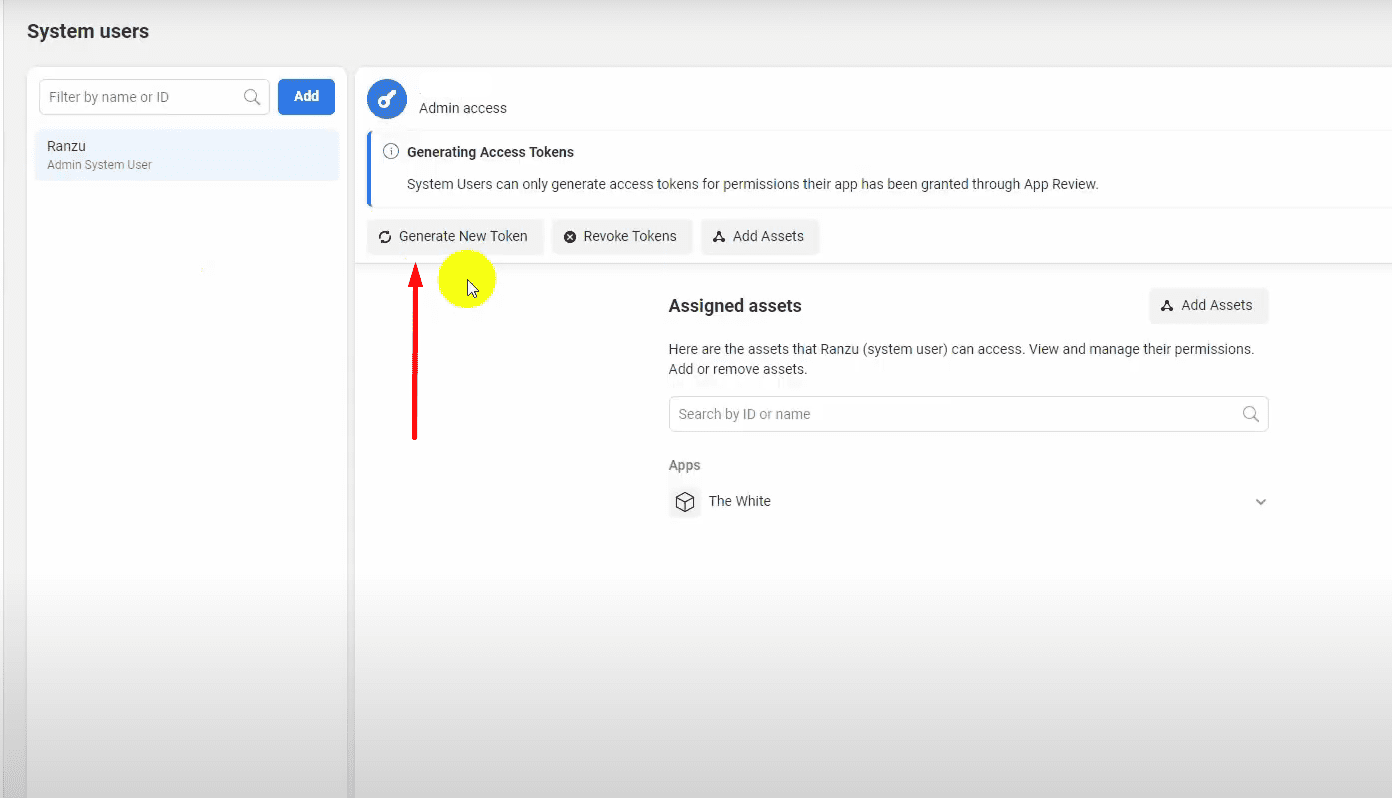Image resolution: width=1392 pixels, height=798 pixels.
Task: Click the Generate New Token label
Action: click(463, 237)
